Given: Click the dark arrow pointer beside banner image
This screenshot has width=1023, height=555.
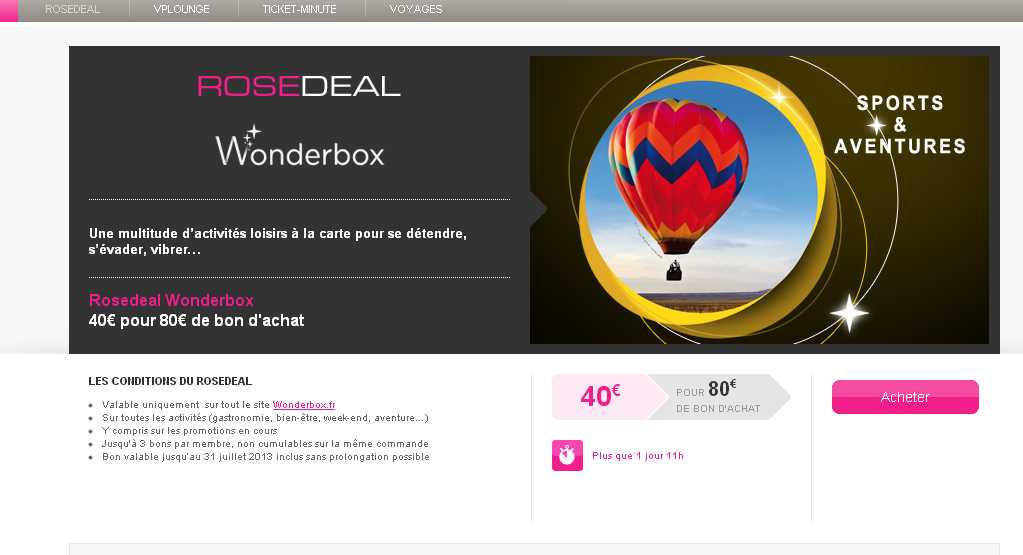Looking at the screenshot, I should [538, 209].
